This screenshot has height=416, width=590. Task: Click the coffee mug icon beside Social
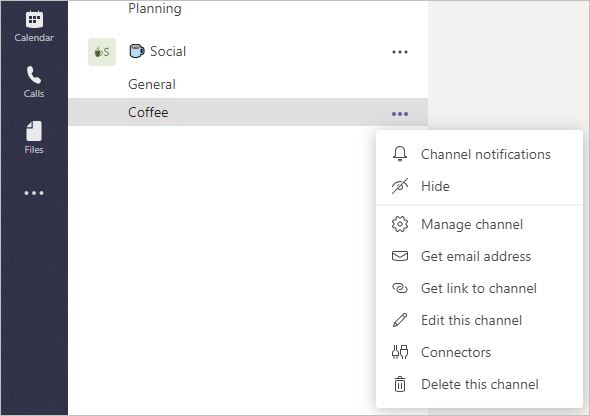coord(137,51)
